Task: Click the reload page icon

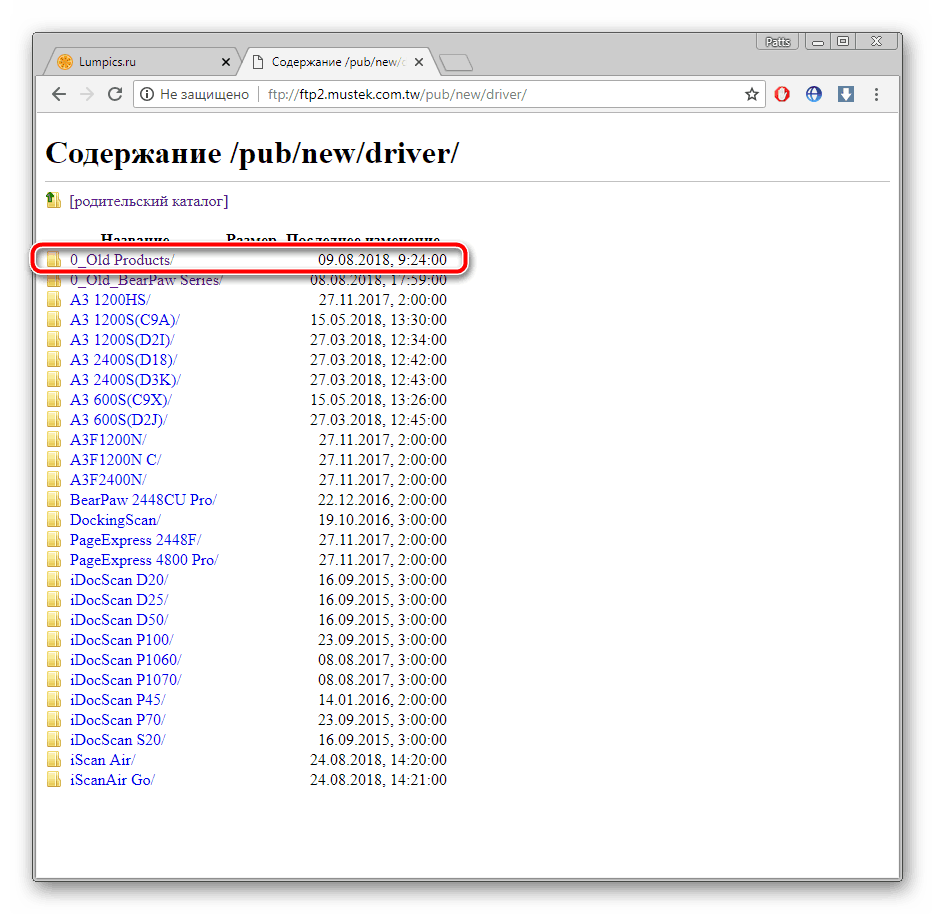Action: tap(115, 94)
